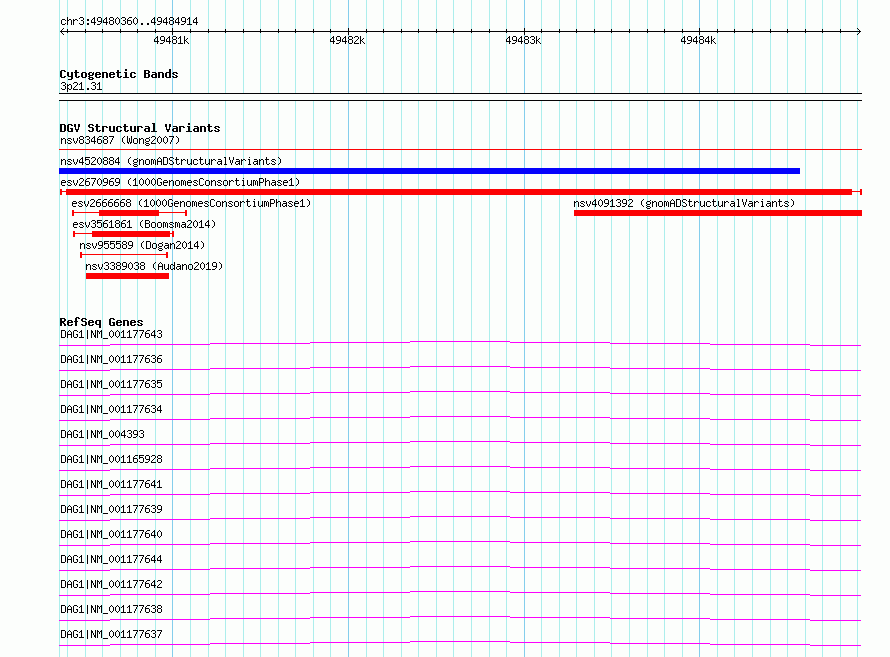
Task: Open the DAG1|NM_001177634 transcript
Action: coord(111,409)
